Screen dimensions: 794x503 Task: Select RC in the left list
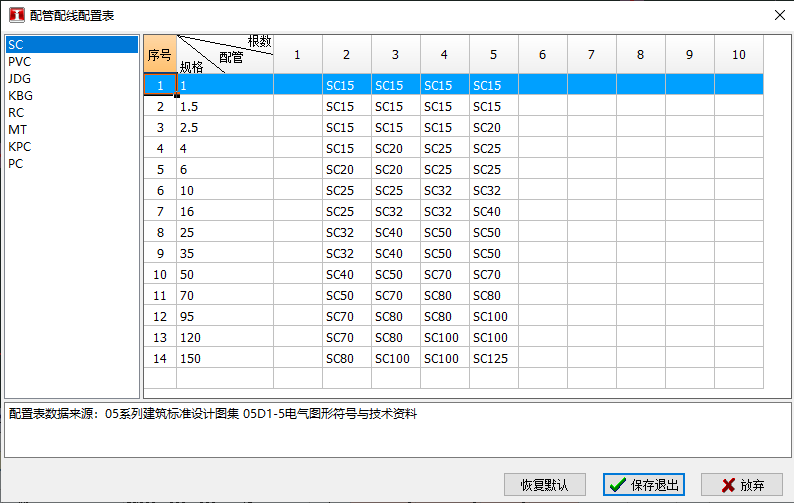tap(16, 112)
